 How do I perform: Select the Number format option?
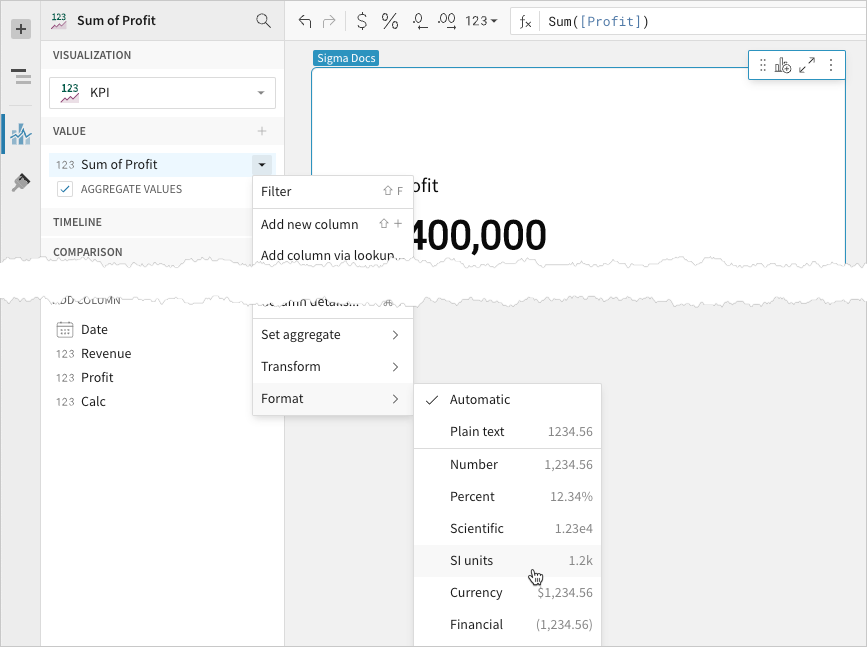[507, 465]
